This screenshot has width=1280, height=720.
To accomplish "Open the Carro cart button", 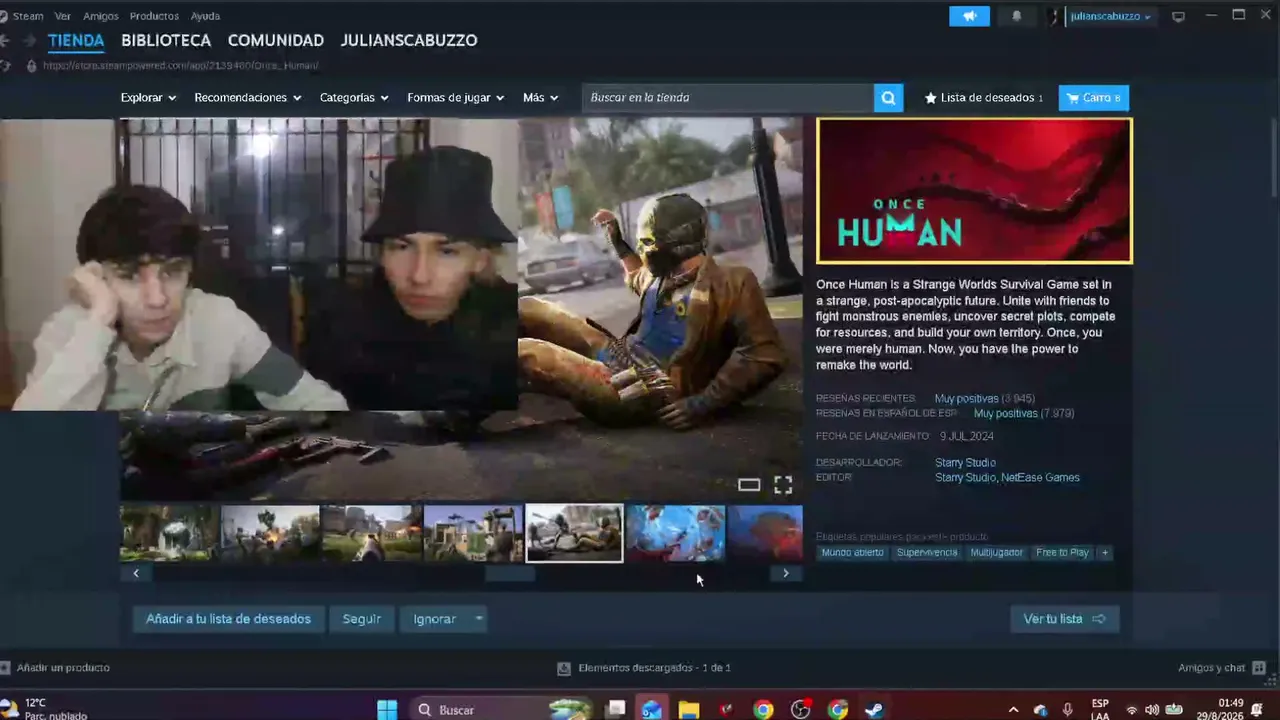I will click(1094, 97).
